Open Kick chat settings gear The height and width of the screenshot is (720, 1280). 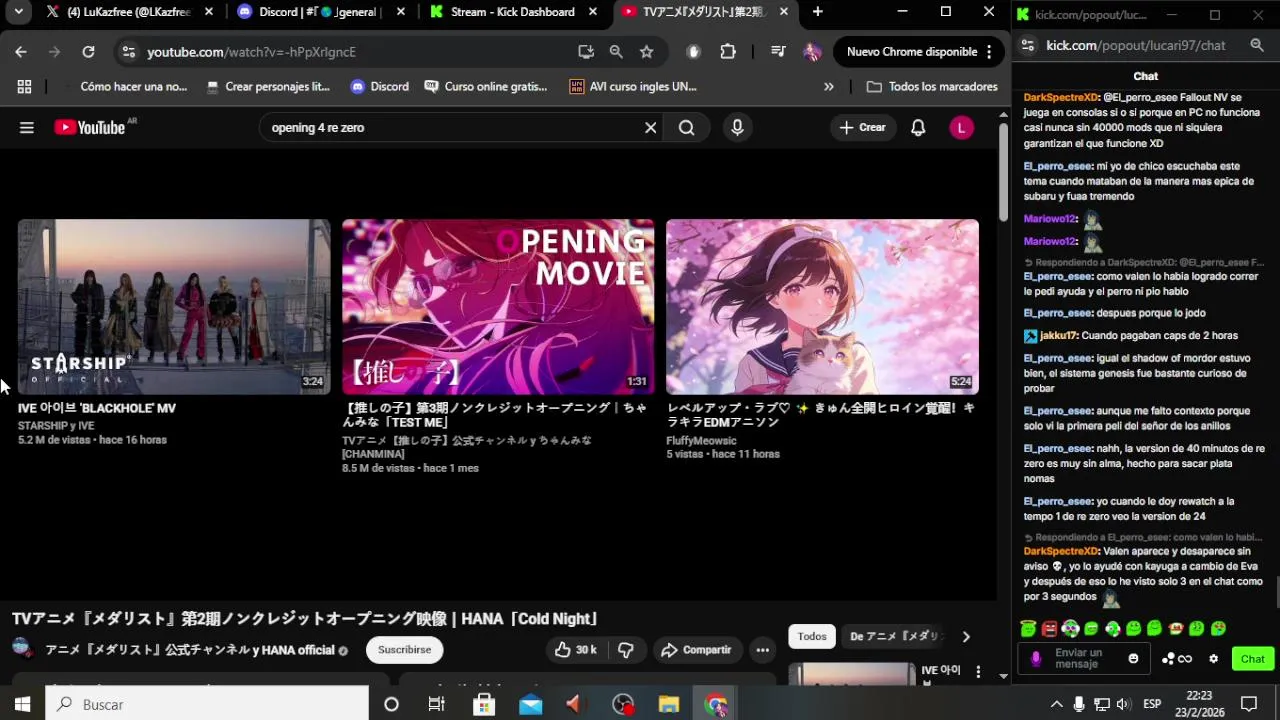pyautogui.click(x=1214, y=659)
